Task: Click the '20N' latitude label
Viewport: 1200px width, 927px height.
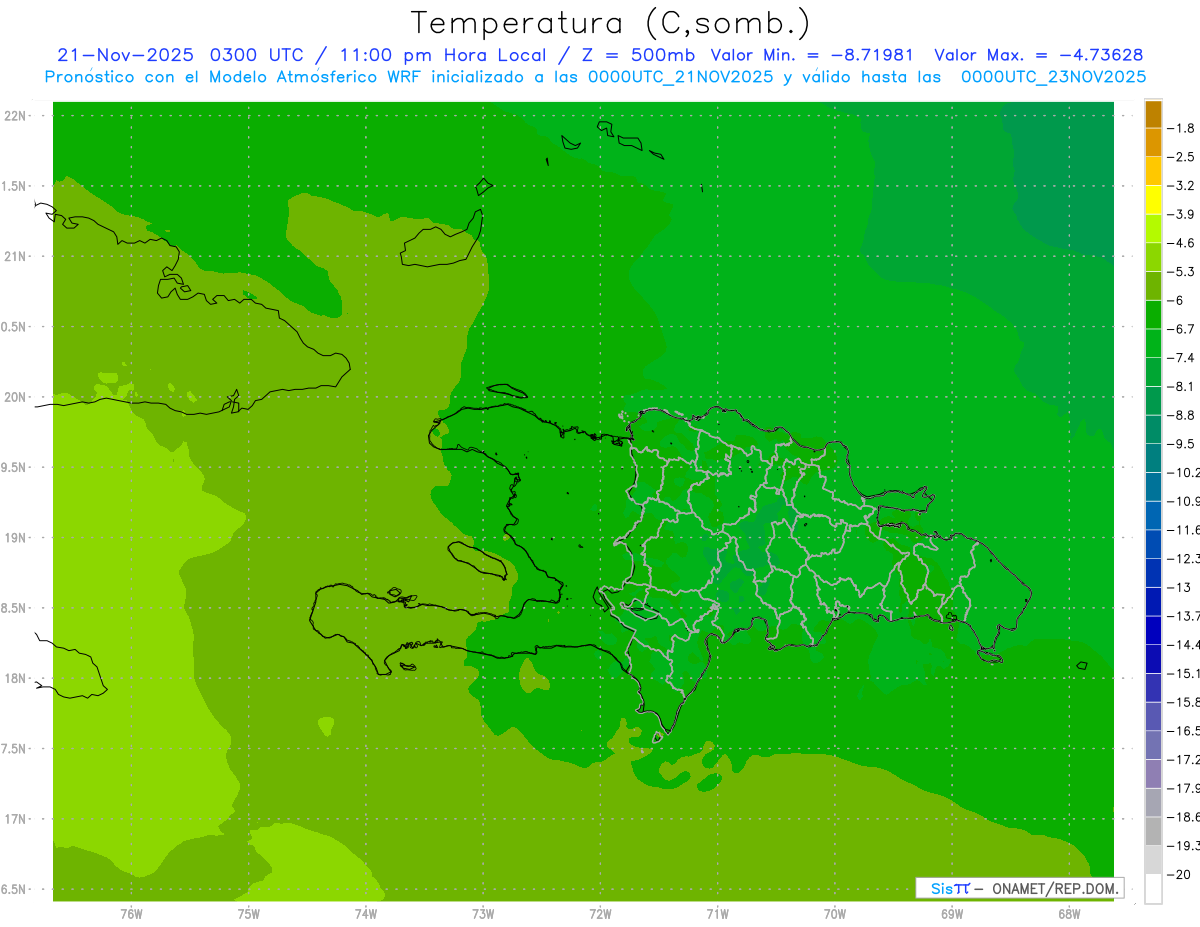Action: click(x=17, y=397)
